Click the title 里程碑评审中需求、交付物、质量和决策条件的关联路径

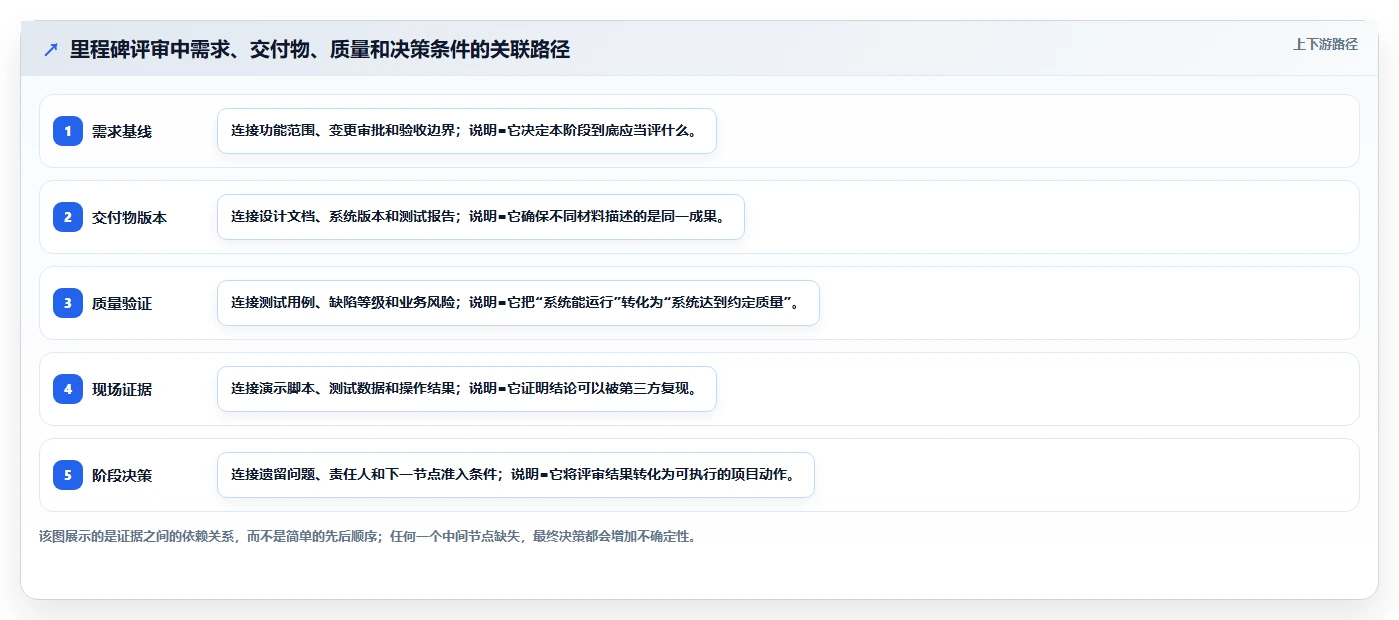[x=320, y=50]
